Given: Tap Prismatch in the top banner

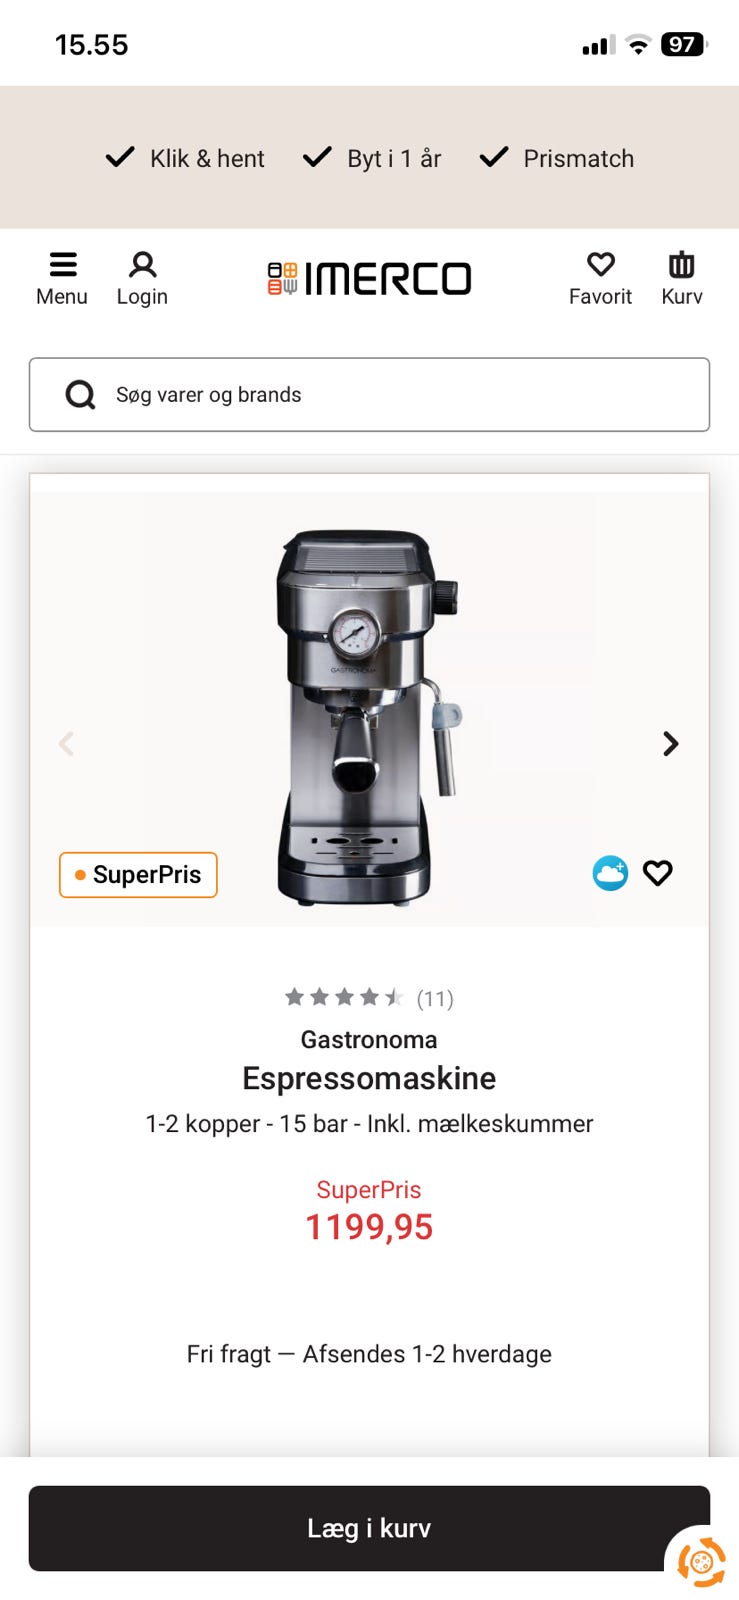Looking at the screenshot, I should point(557,158).
